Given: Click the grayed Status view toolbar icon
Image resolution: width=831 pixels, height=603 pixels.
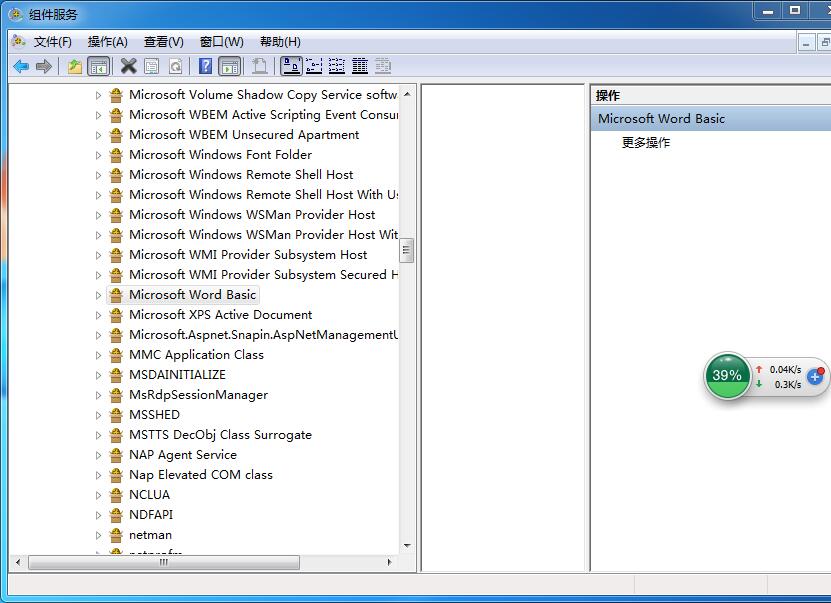Looking at the screenshot, I should tap(383, 66).
